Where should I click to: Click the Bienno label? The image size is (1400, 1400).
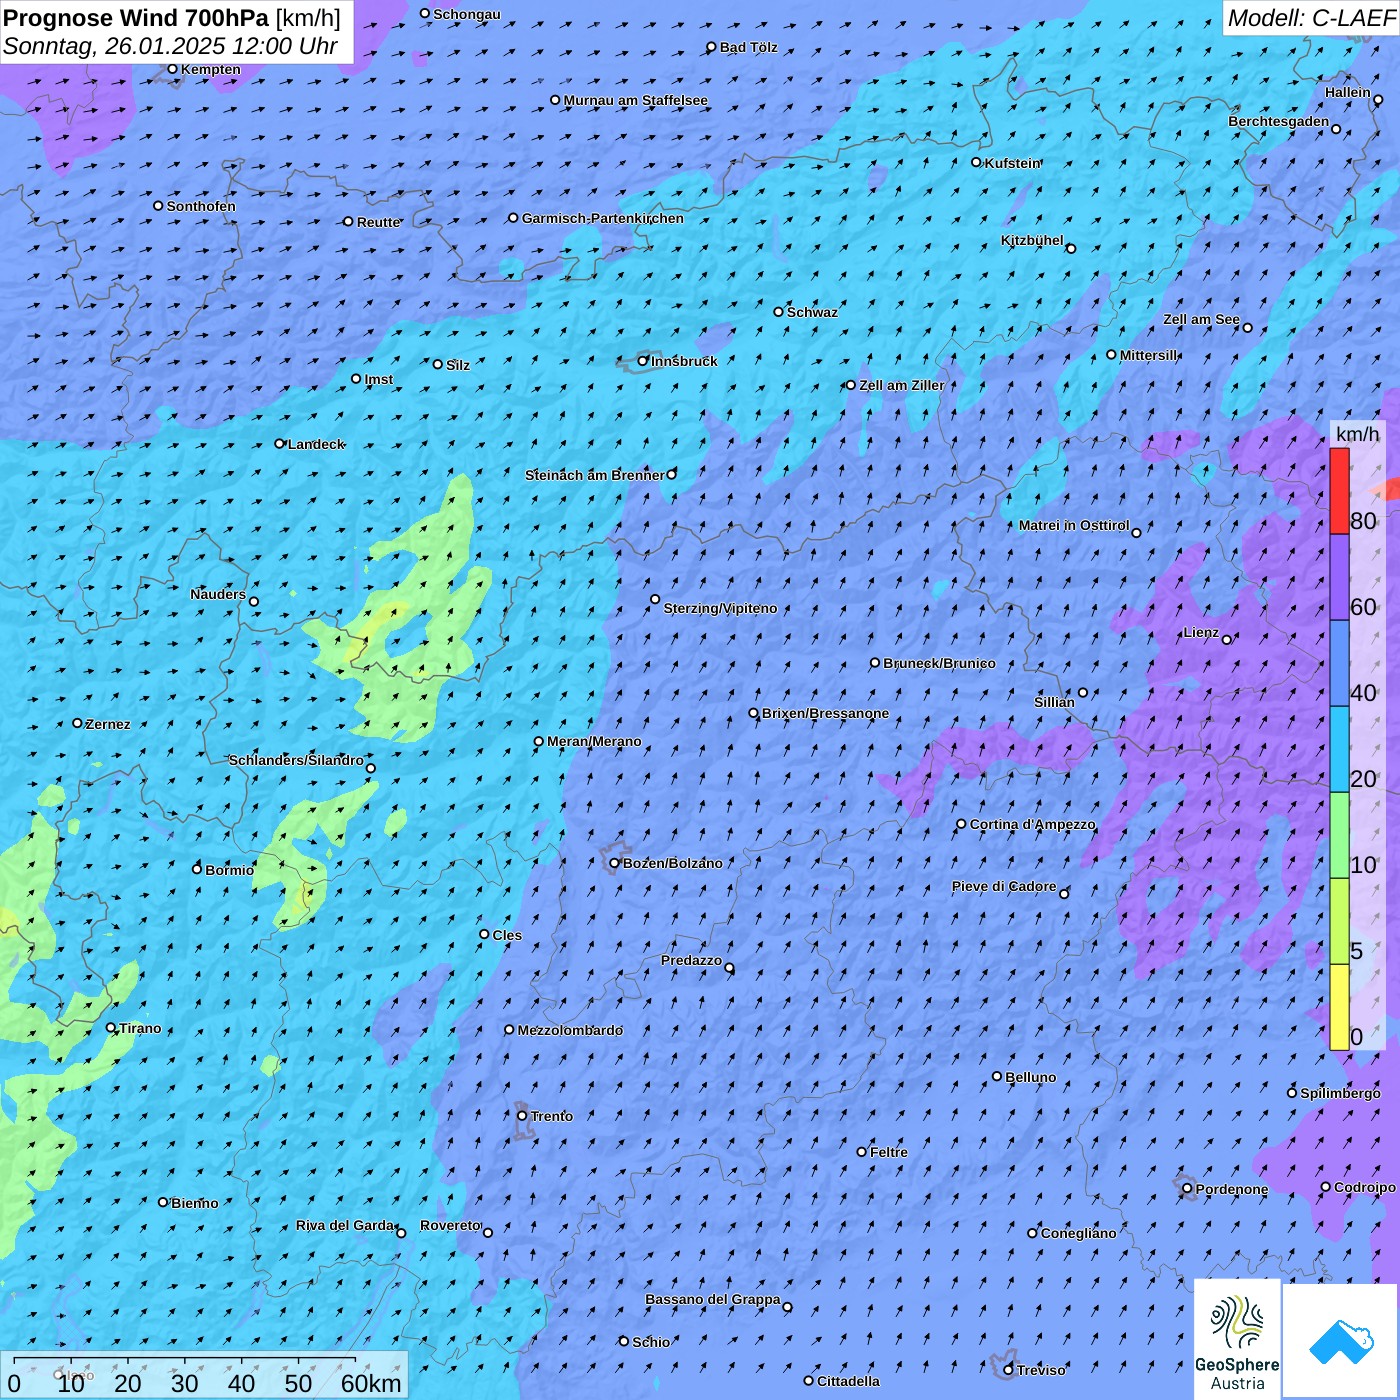(x=194, y=1203)
